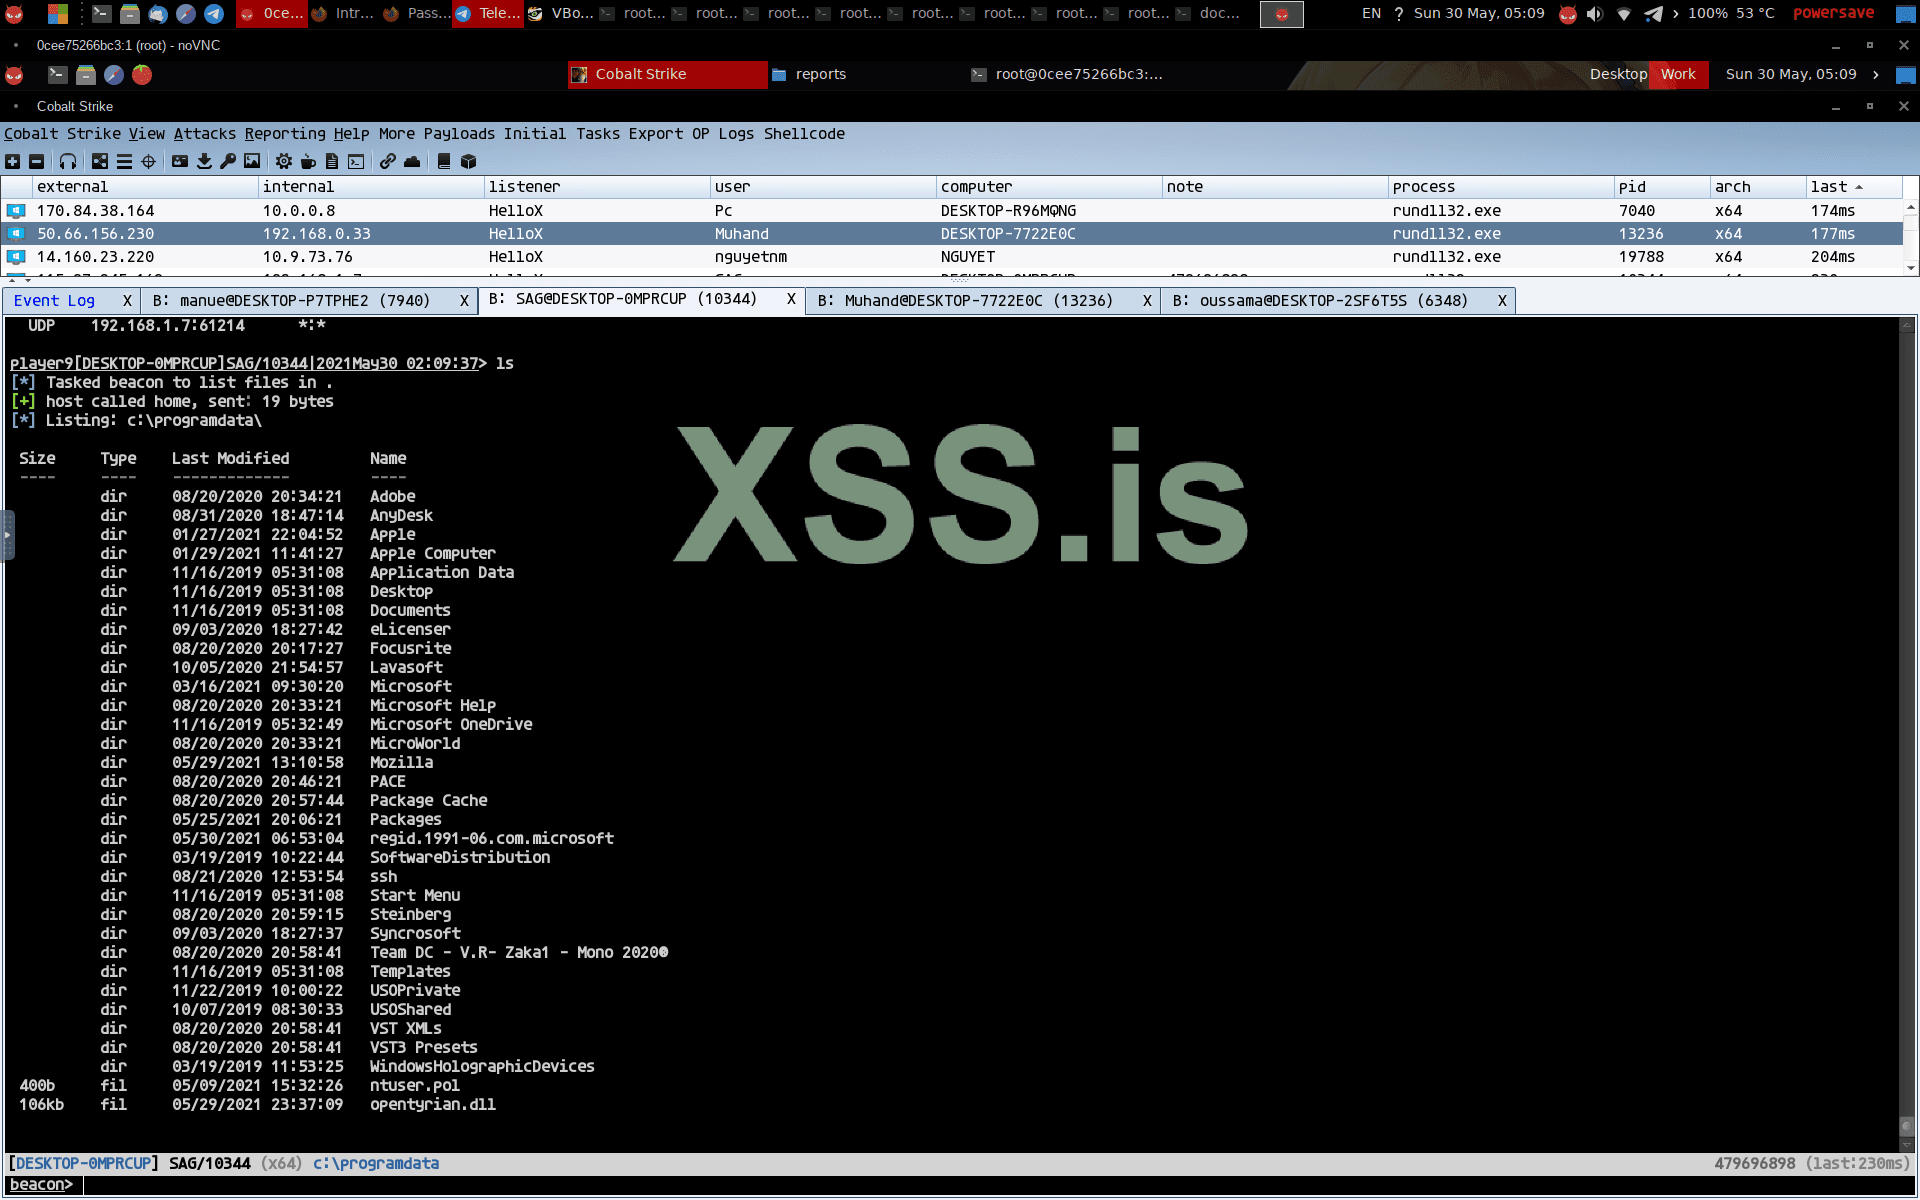
Task: Close the oussama@DESKTOP-2SF6T5S beacon tab
Action: [x=1501, y=301]
